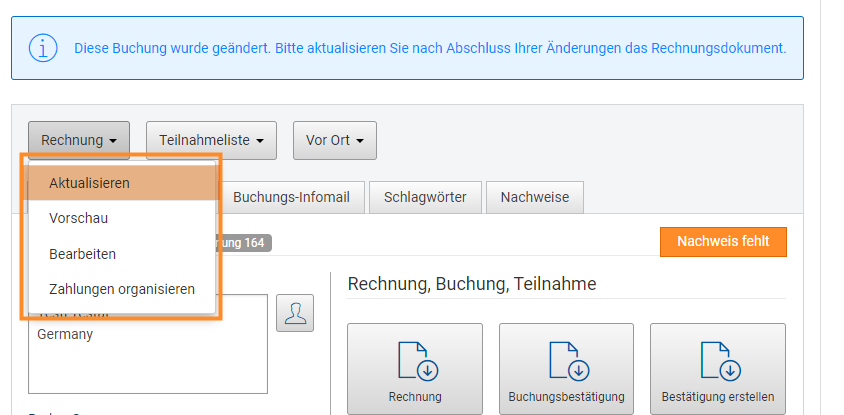Image resolution: width=844 pixels, height=415 pixels.
Task: Collapse the Rechnung dropdown button
Action: tap(79, 141)
